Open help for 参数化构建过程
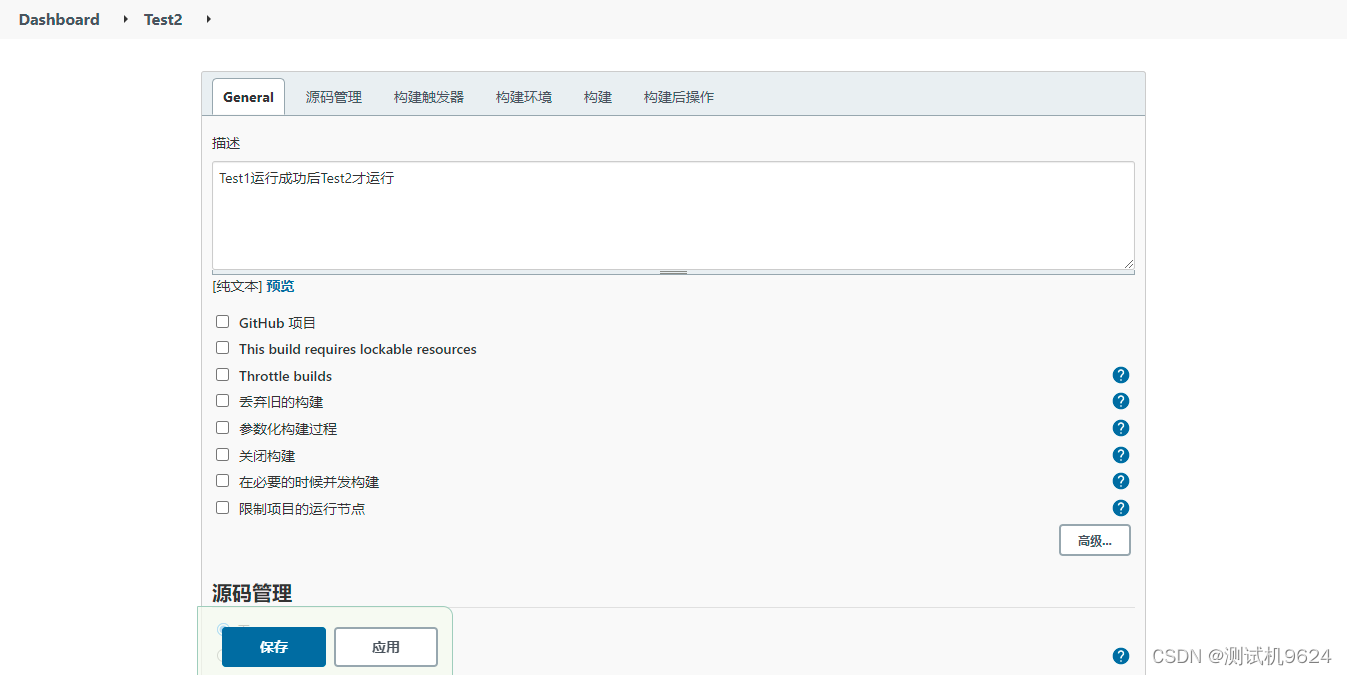Screen dimensions: 1347x675 pyautogui.click(x=1121, y=428)
